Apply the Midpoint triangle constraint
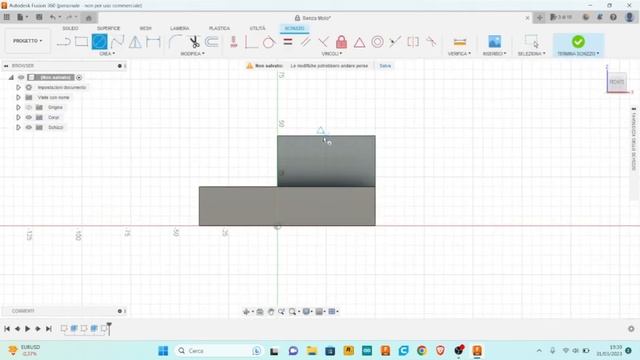This screenshot has width=640, height=360. pyautogui.click(x=359, y=42)
